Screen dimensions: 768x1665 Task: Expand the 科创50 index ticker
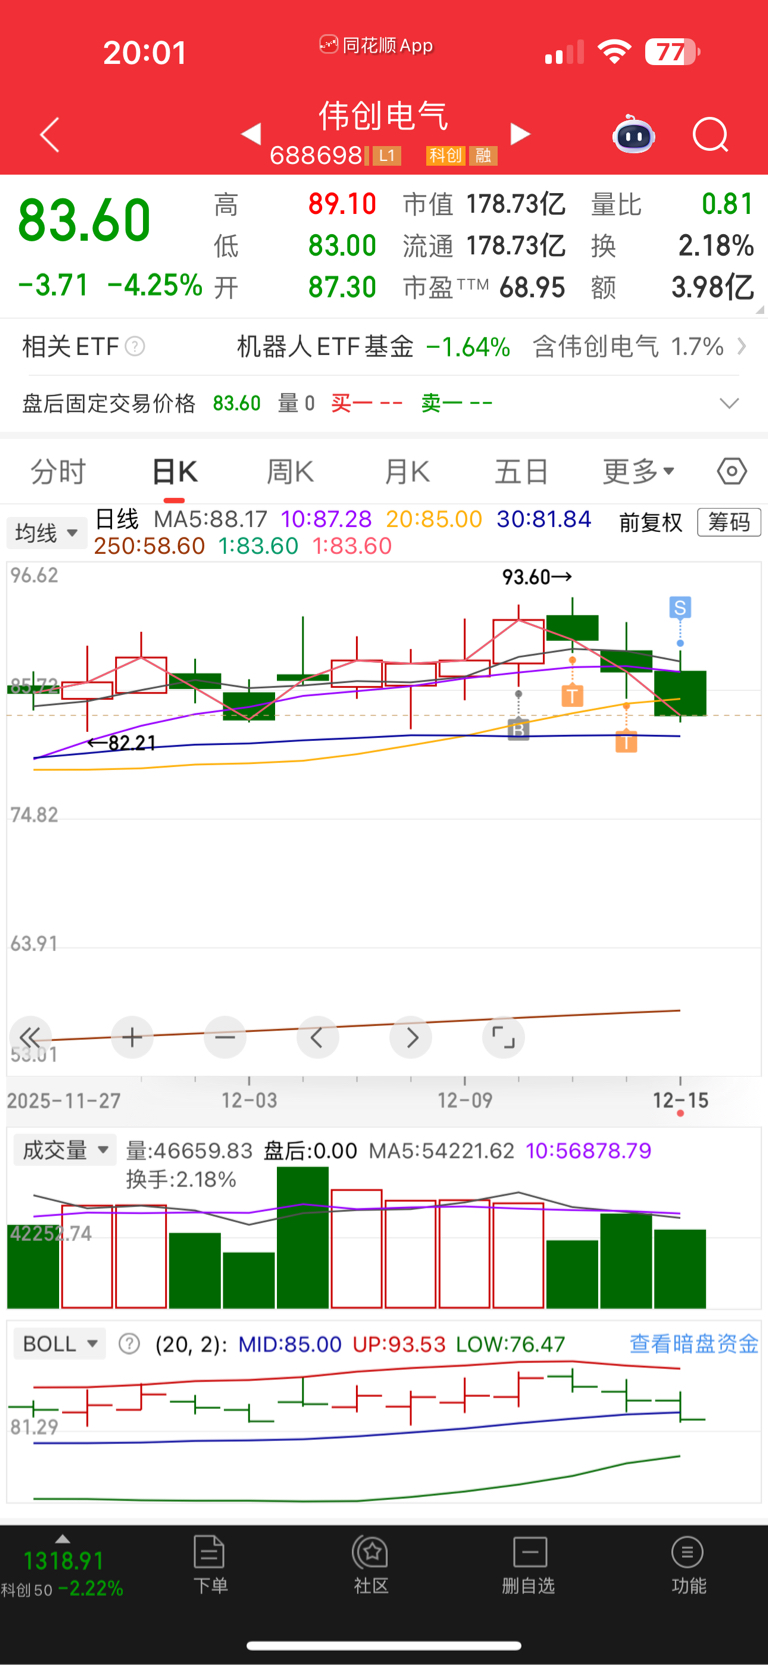62,1567
